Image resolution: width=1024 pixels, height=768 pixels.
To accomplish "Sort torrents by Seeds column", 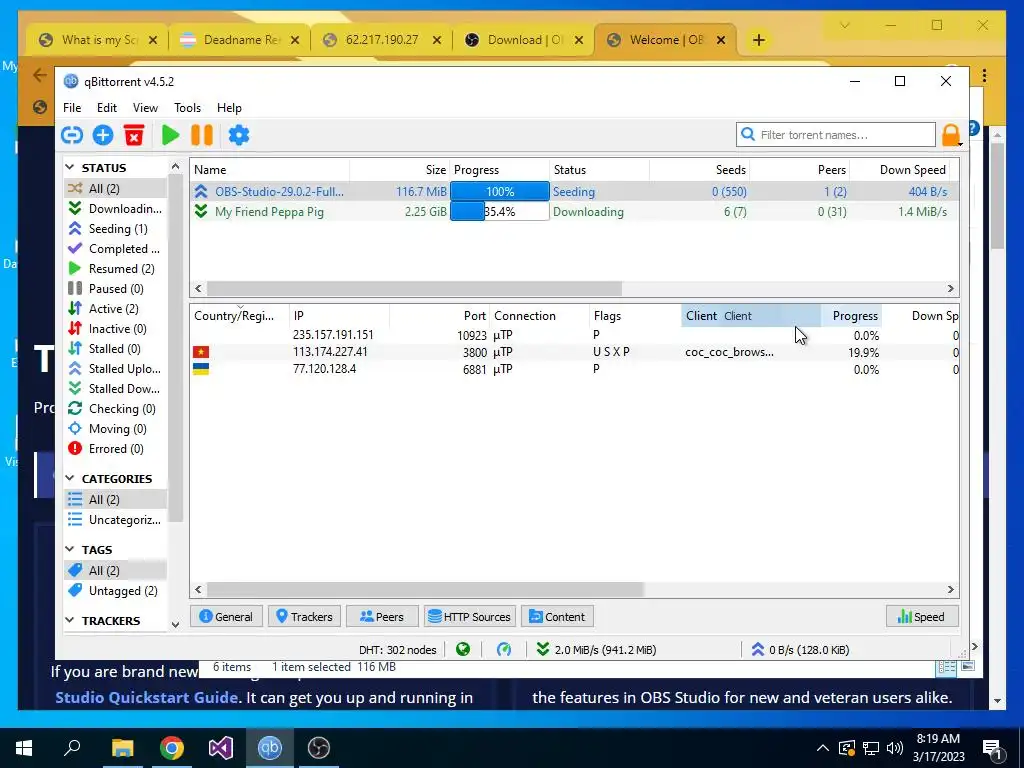I will click(x=699, y=170).
